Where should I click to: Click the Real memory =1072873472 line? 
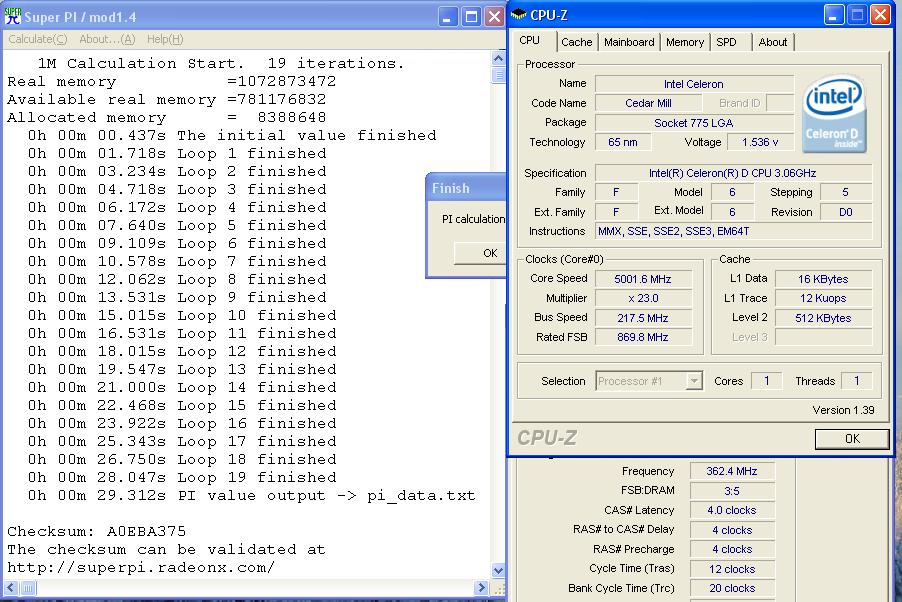click(171, 81)
